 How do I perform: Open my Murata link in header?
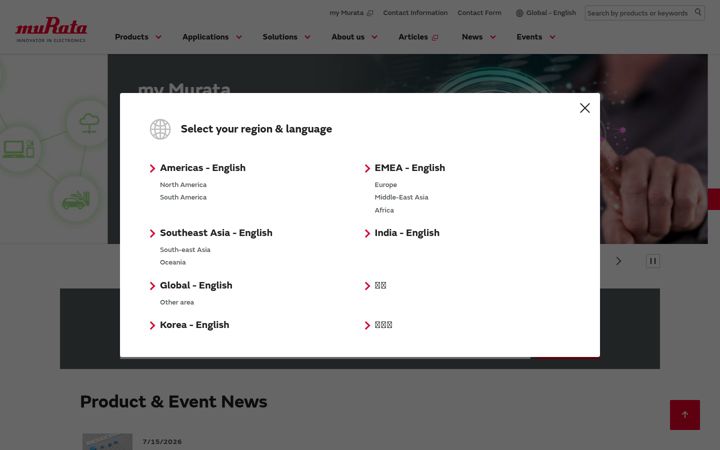tap(346, 13)
